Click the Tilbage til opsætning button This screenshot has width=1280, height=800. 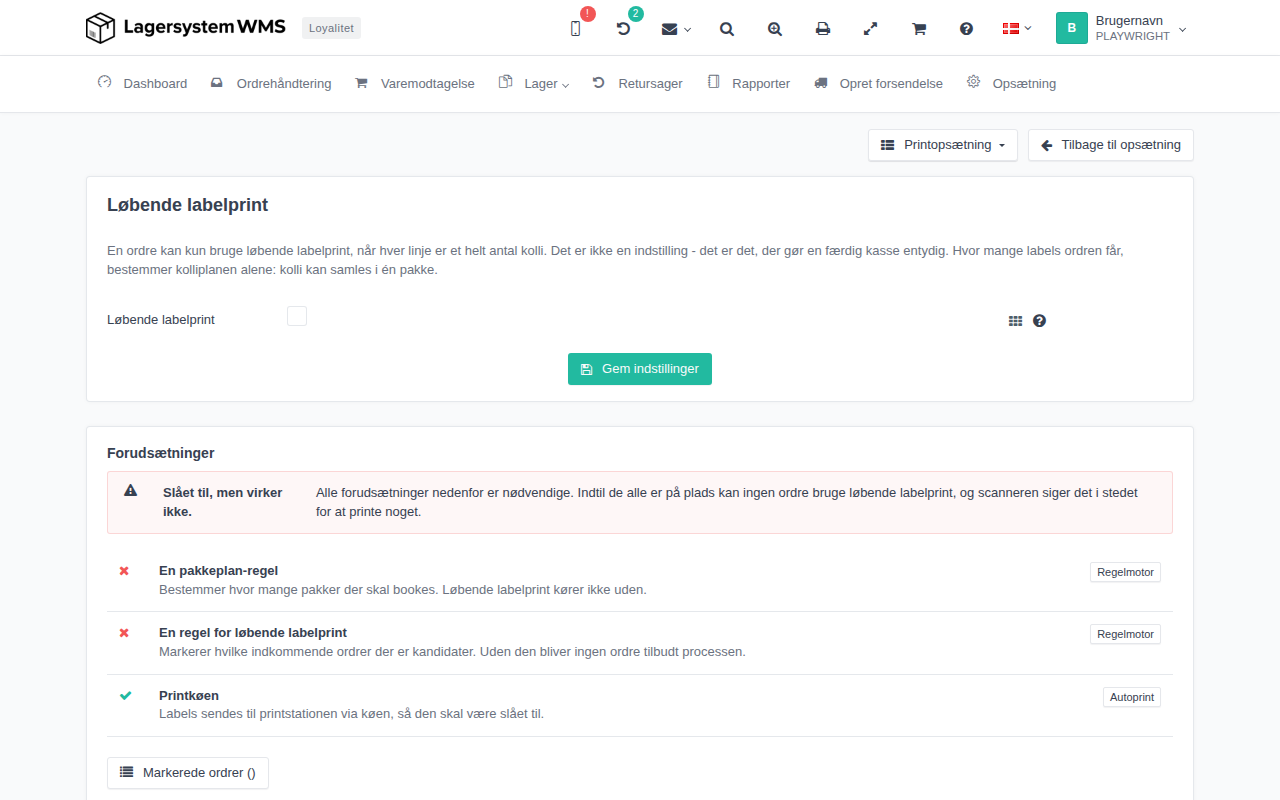point(1111,145)
